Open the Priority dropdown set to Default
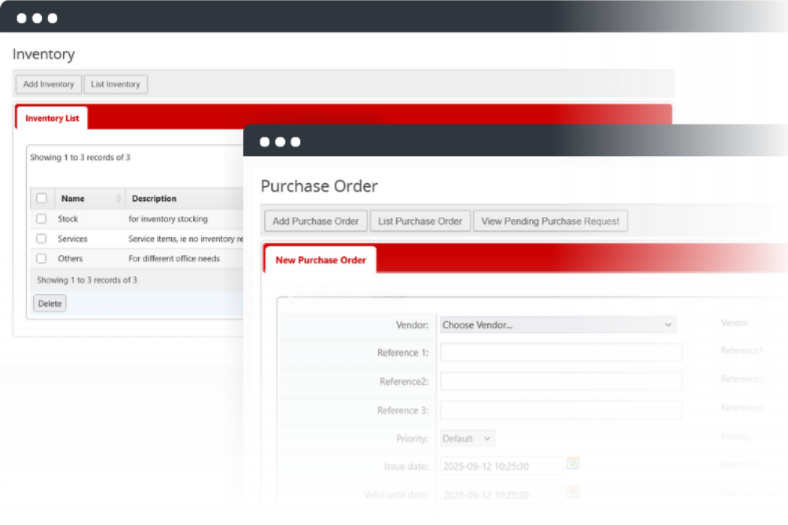Image resolution: width=788 pixels, height=525 pixels. click(467, 438)
